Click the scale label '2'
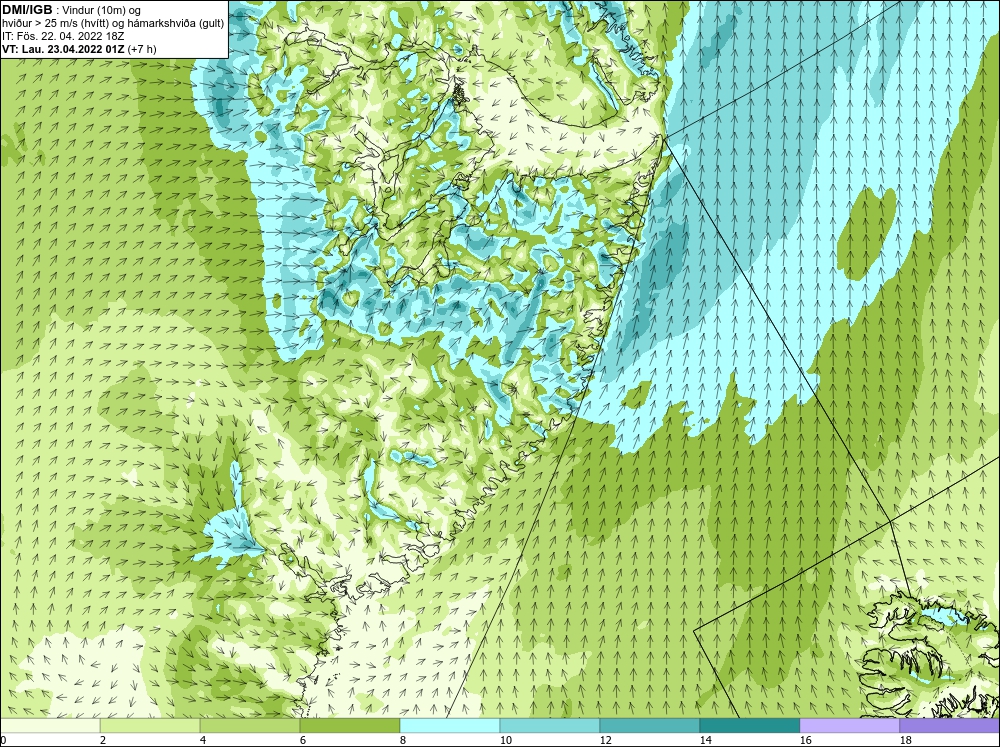Screen dimensions: 1000x747 click(x=103, y=740)
